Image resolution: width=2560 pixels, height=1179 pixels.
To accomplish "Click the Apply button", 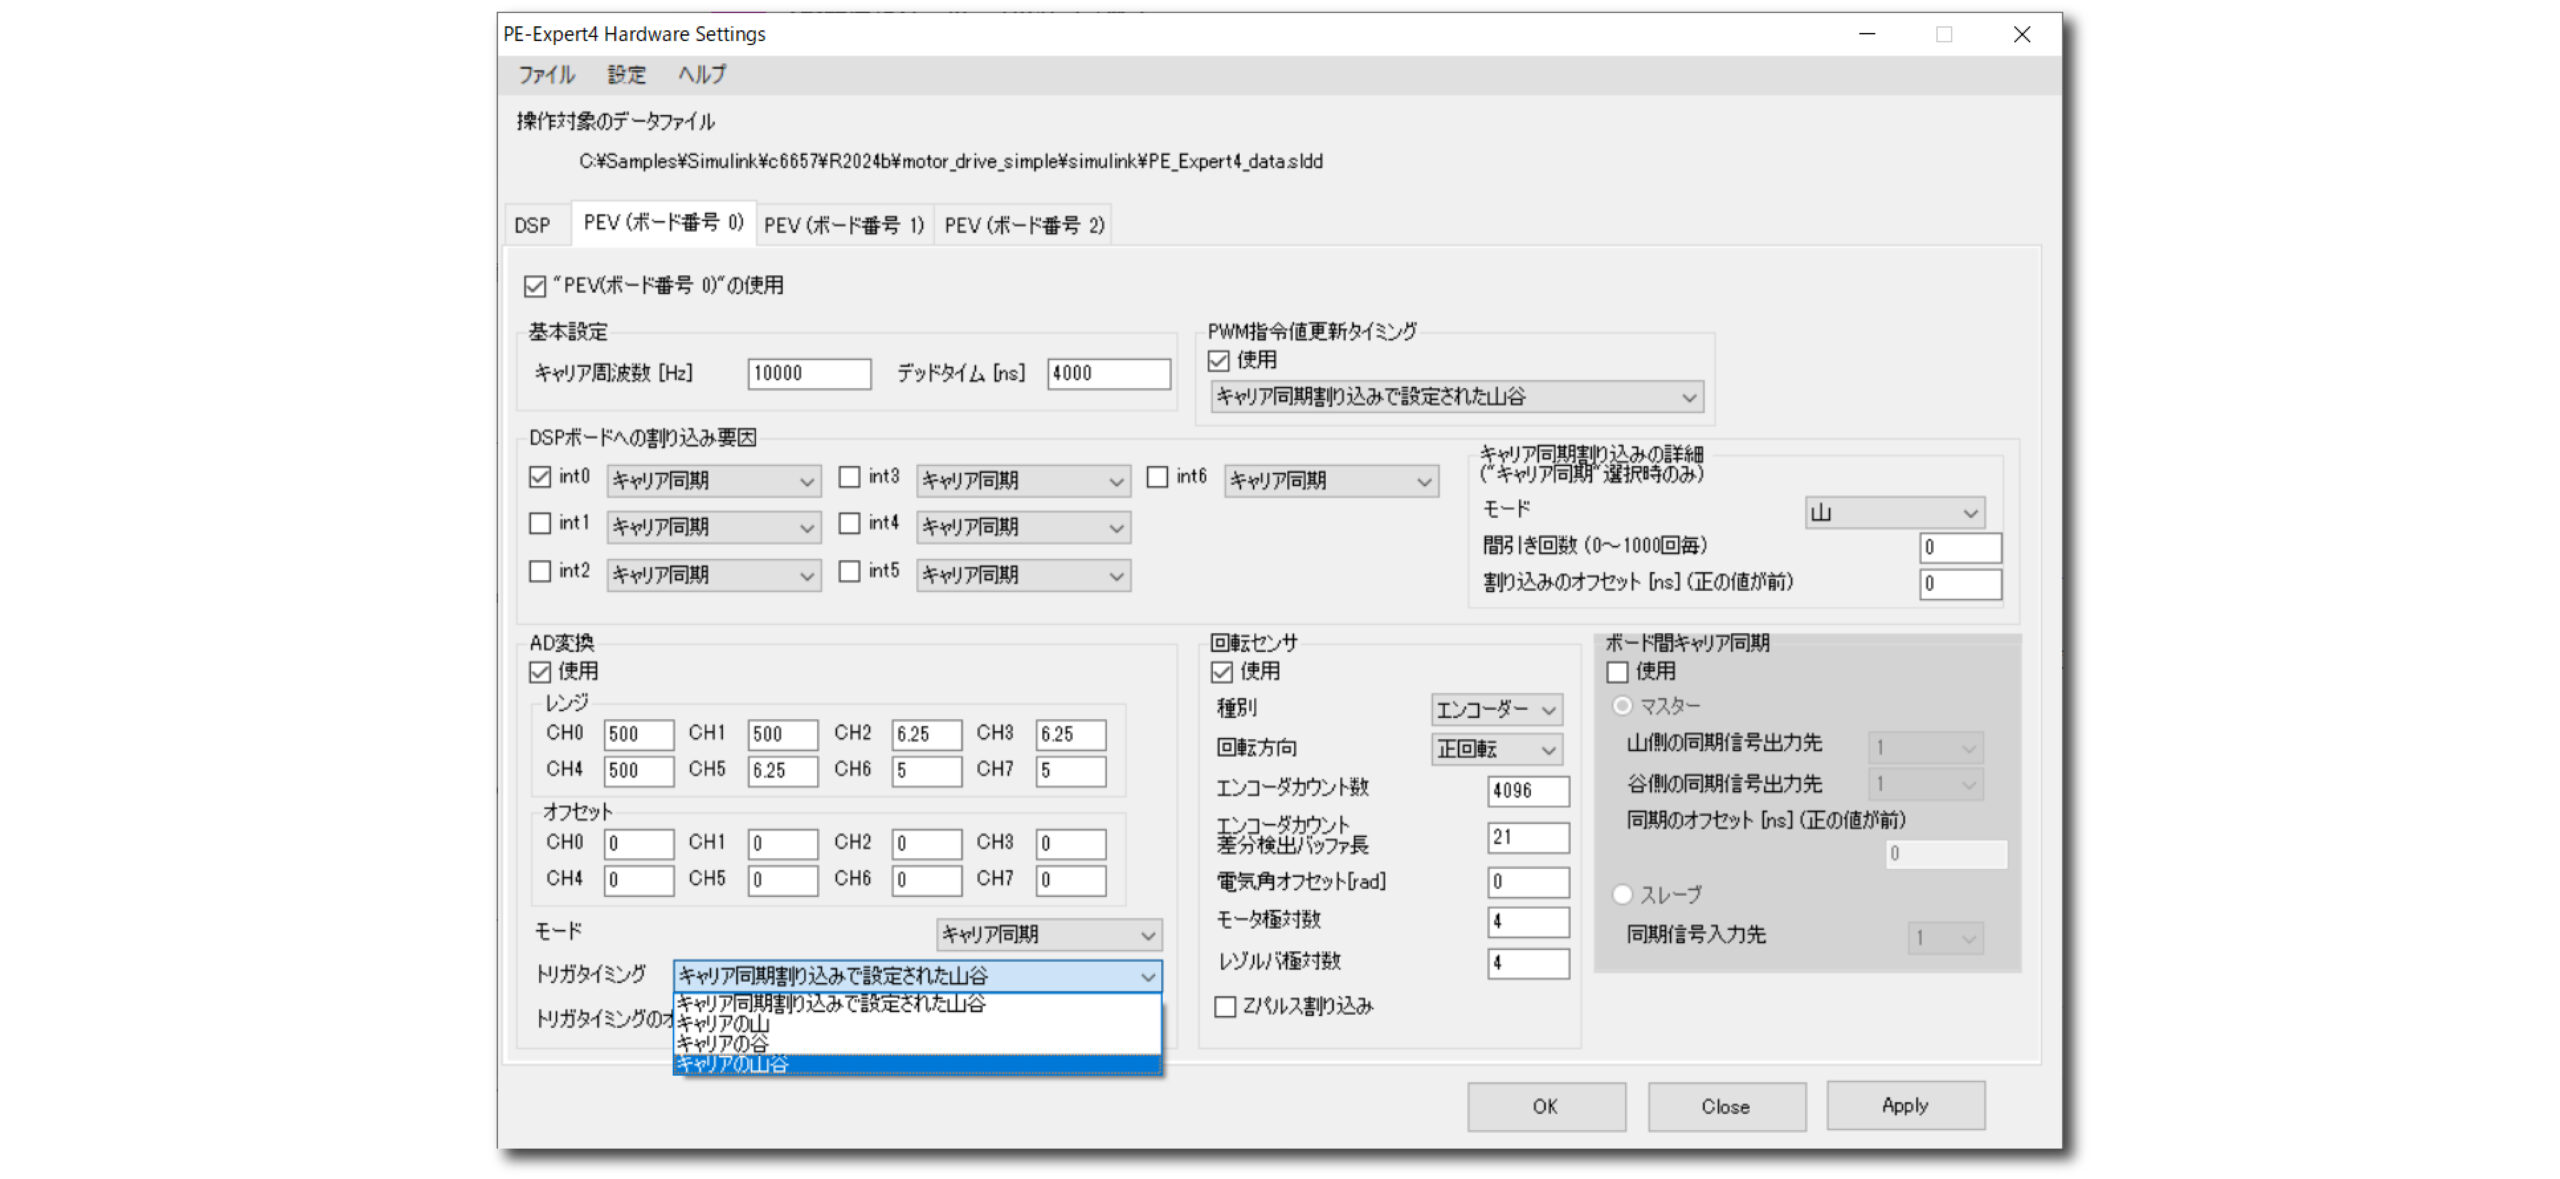I will pyautogui.click(x=1904, y=1105).
